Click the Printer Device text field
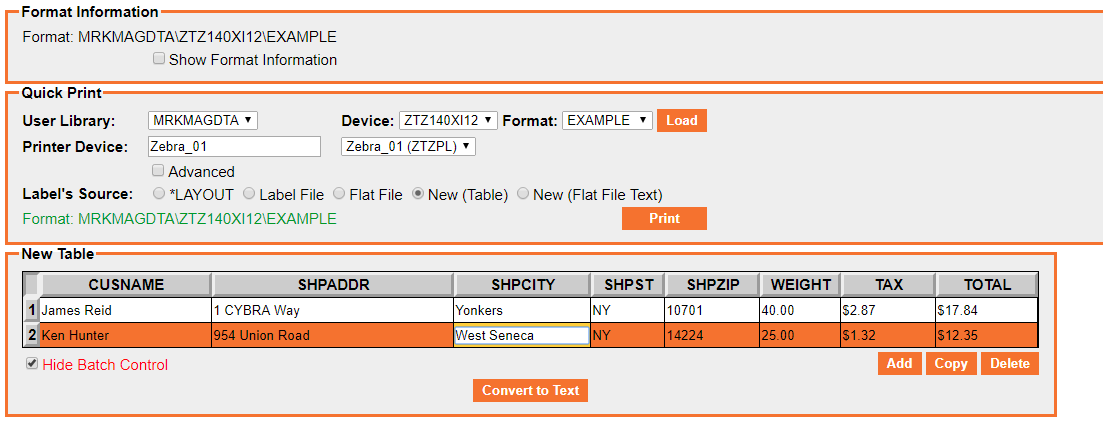The width and height of the screenshot is (1103, 430). click(x=233, y=146)
